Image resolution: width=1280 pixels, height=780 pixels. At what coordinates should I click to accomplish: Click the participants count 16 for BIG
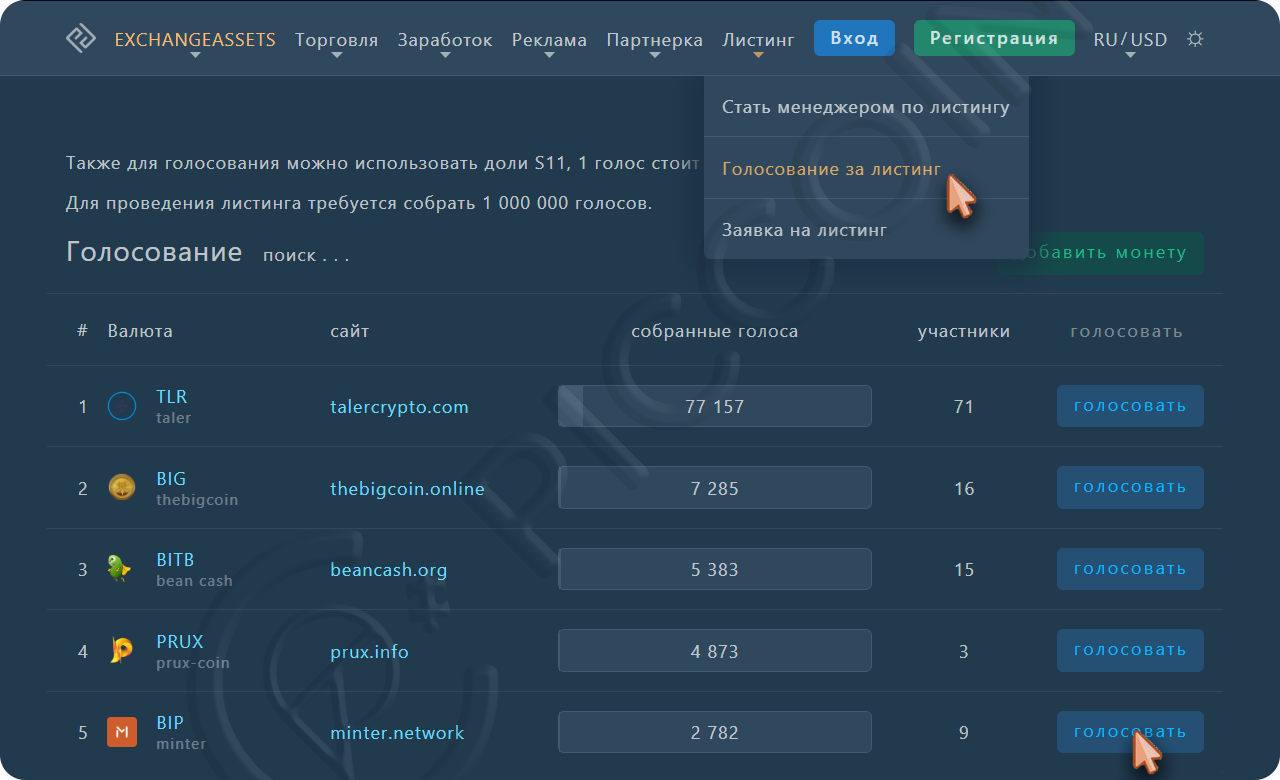pos(964,489)
